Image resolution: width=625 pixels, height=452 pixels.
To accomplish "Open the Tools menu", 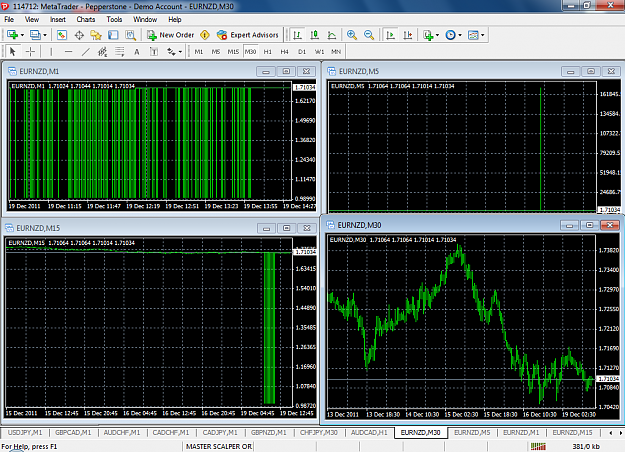I will (114, 19).
